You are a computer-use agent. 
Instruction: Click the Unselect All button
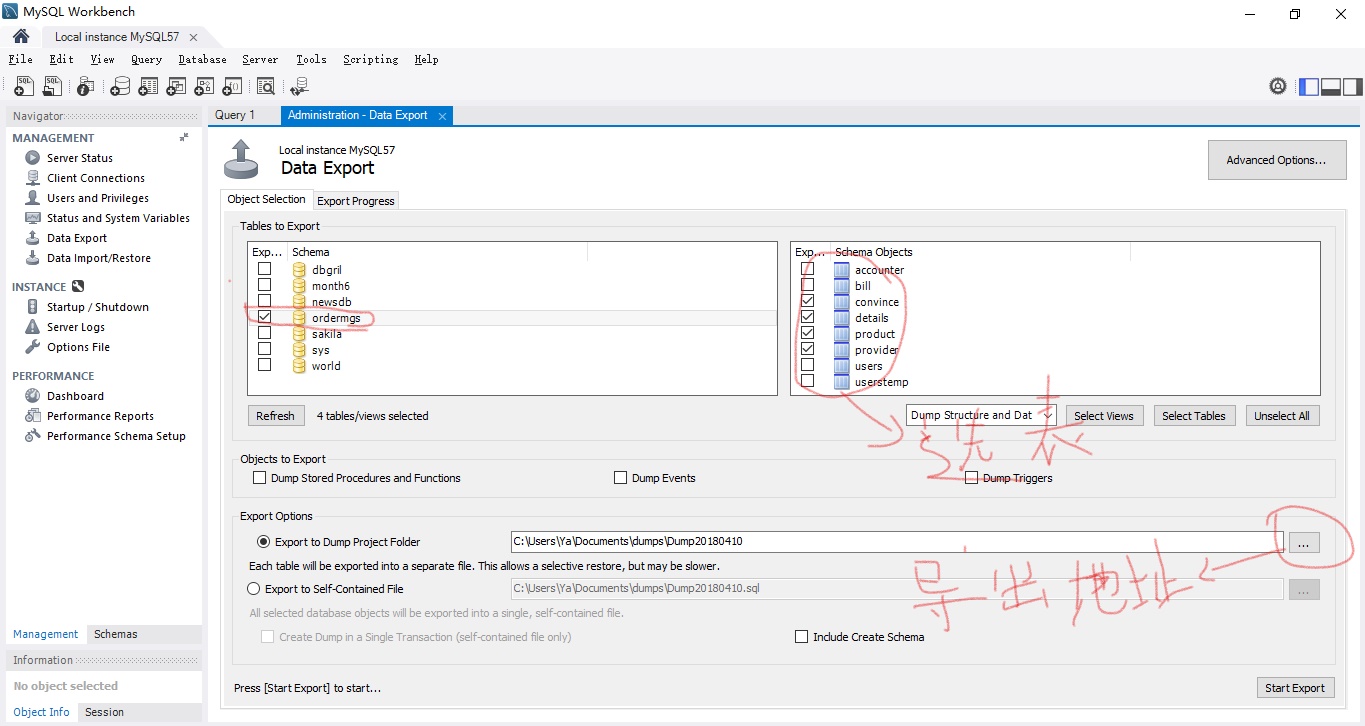coord(1282,416)
